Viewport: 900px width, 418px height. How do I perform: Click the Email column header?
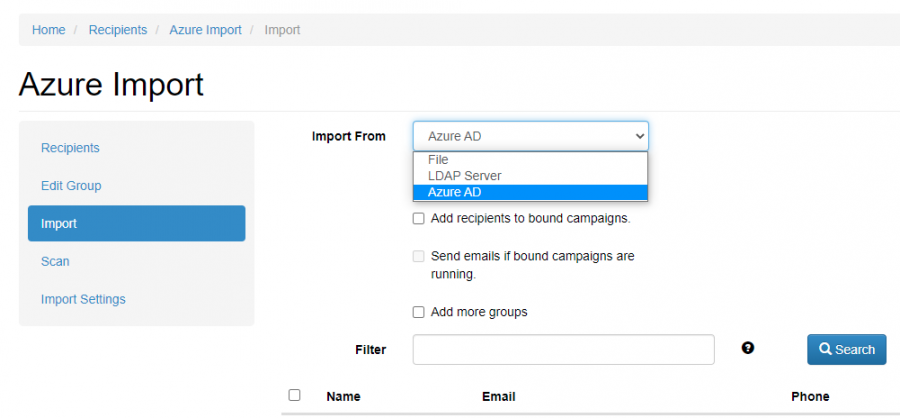pyautogui.click(x=498, y=396)
